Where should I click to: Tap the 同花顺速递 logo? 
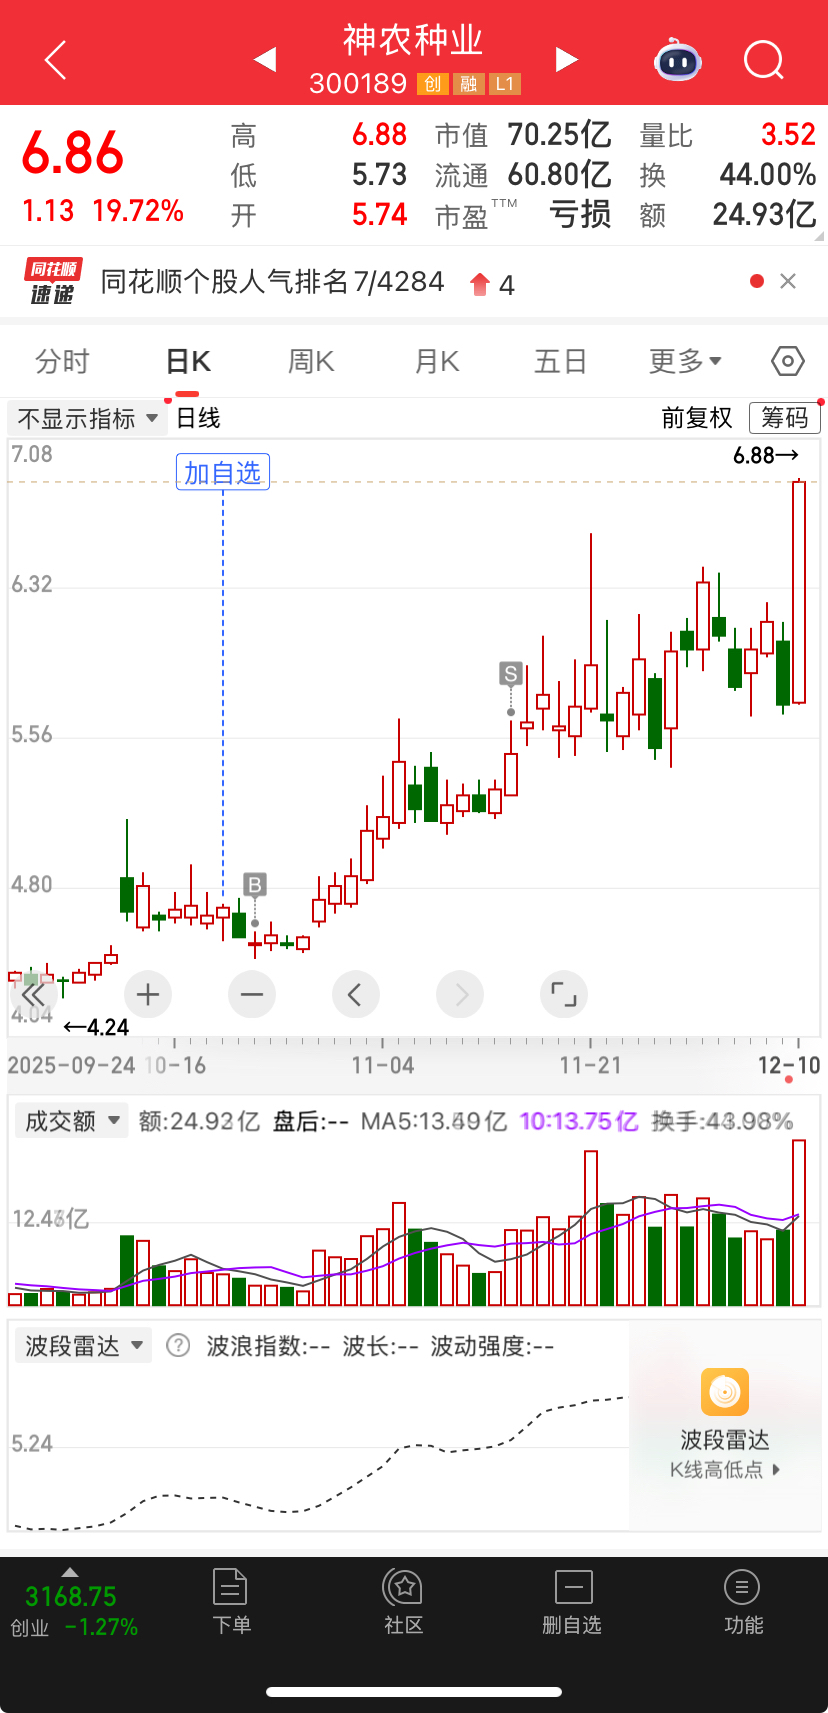[53, 282]
